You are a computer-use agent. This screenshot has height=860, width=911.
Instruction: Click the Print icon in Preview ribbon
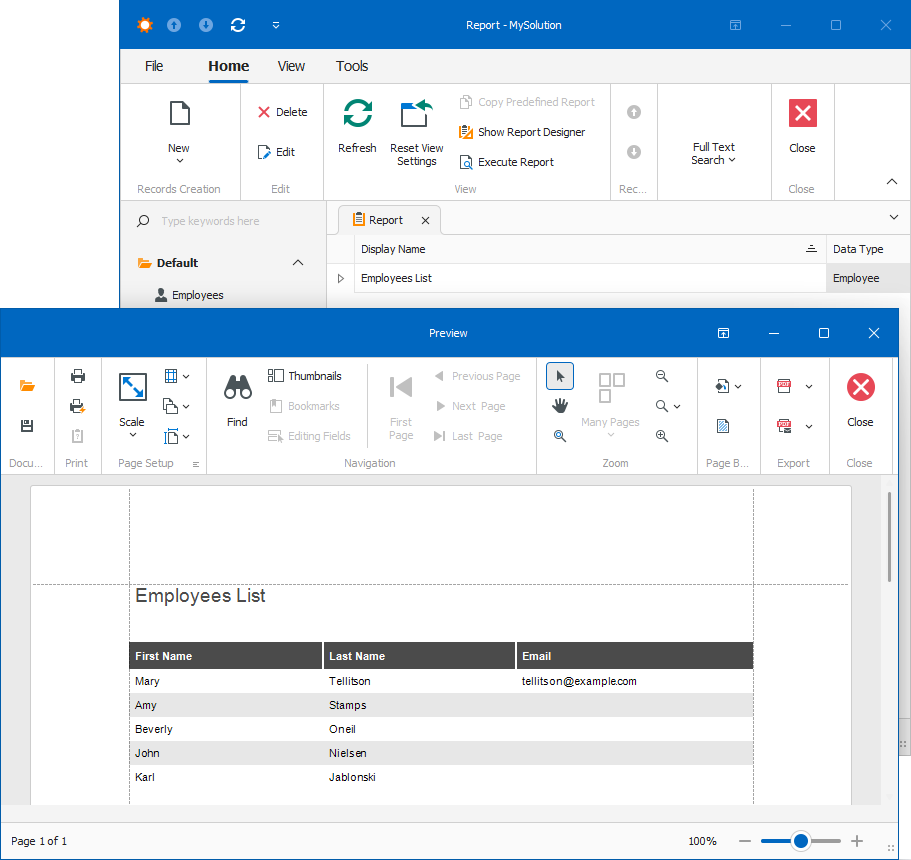pyautogui.click(x=78, y=376)
